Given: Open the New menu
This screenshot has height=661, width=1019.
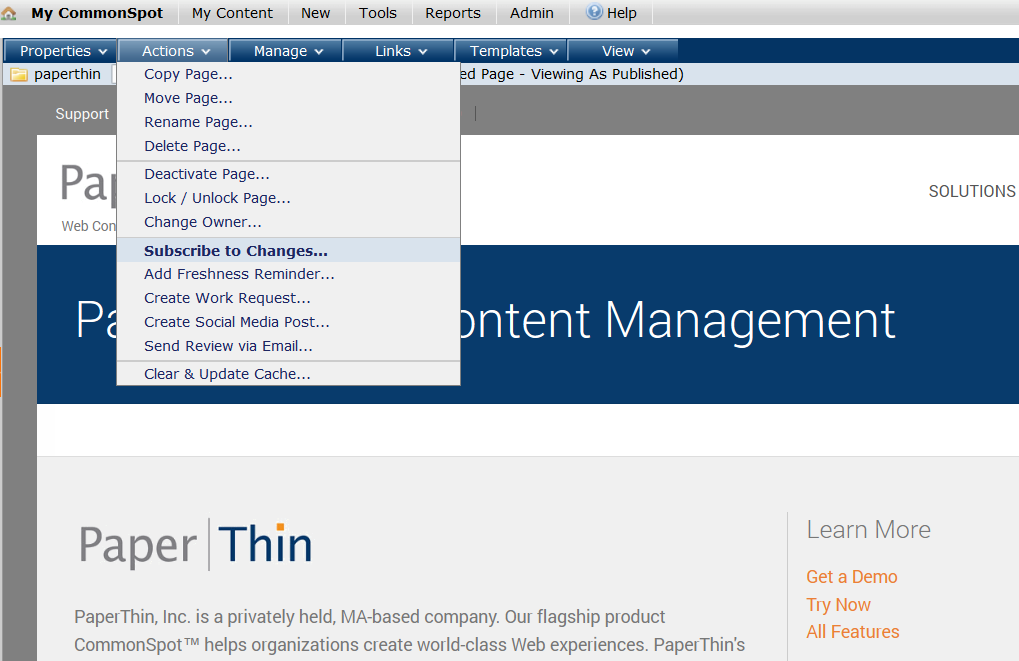Looking at the screenshot, I should (x=315, y=13).
